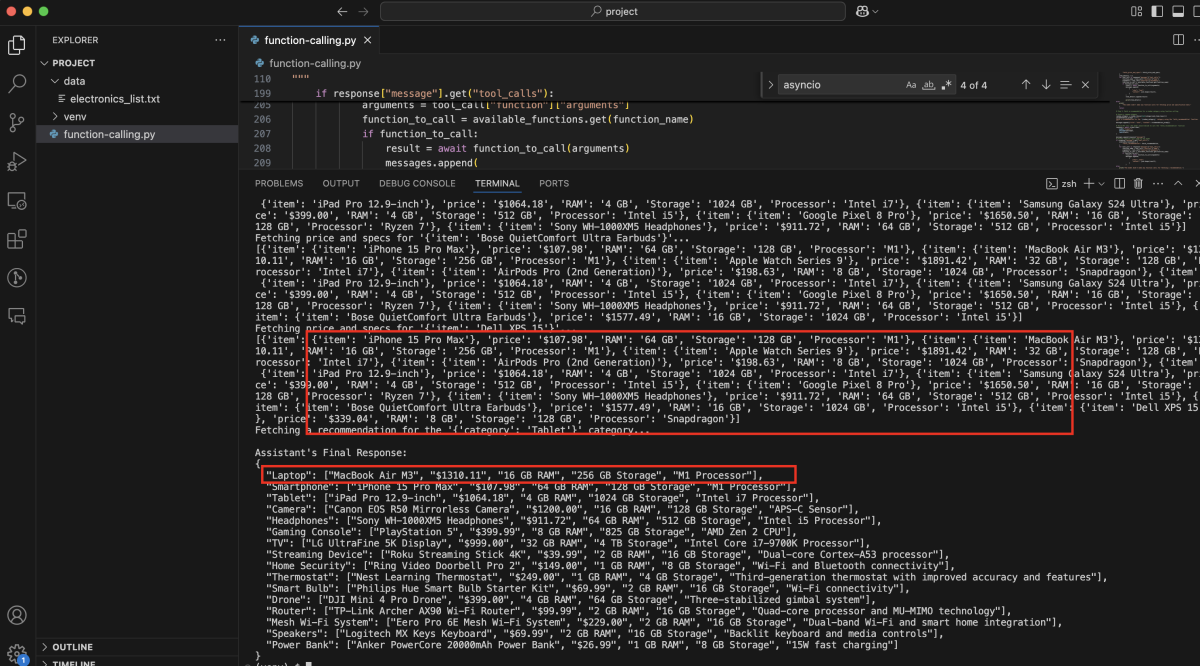The image size is (1200, 666).
Task: Split the editor to the right
Action: [1178, 40]
